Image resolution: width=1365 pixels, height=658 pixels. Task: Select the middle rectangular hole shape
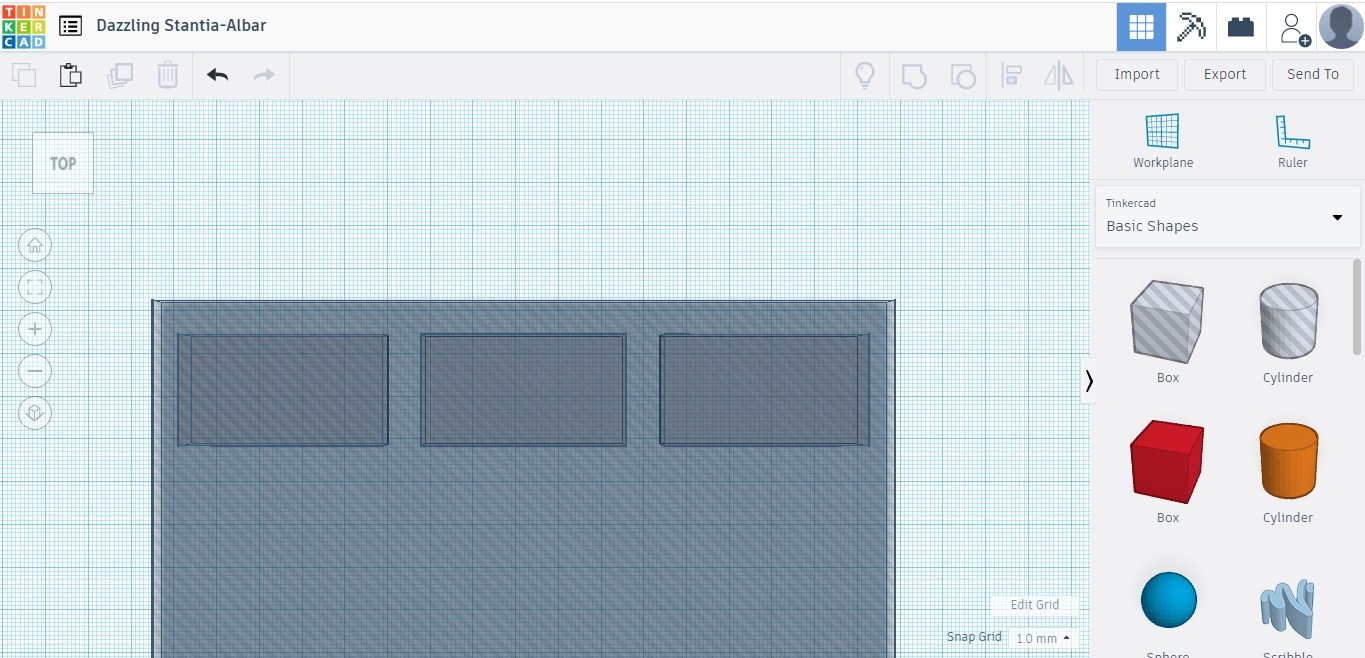point(524,390)
